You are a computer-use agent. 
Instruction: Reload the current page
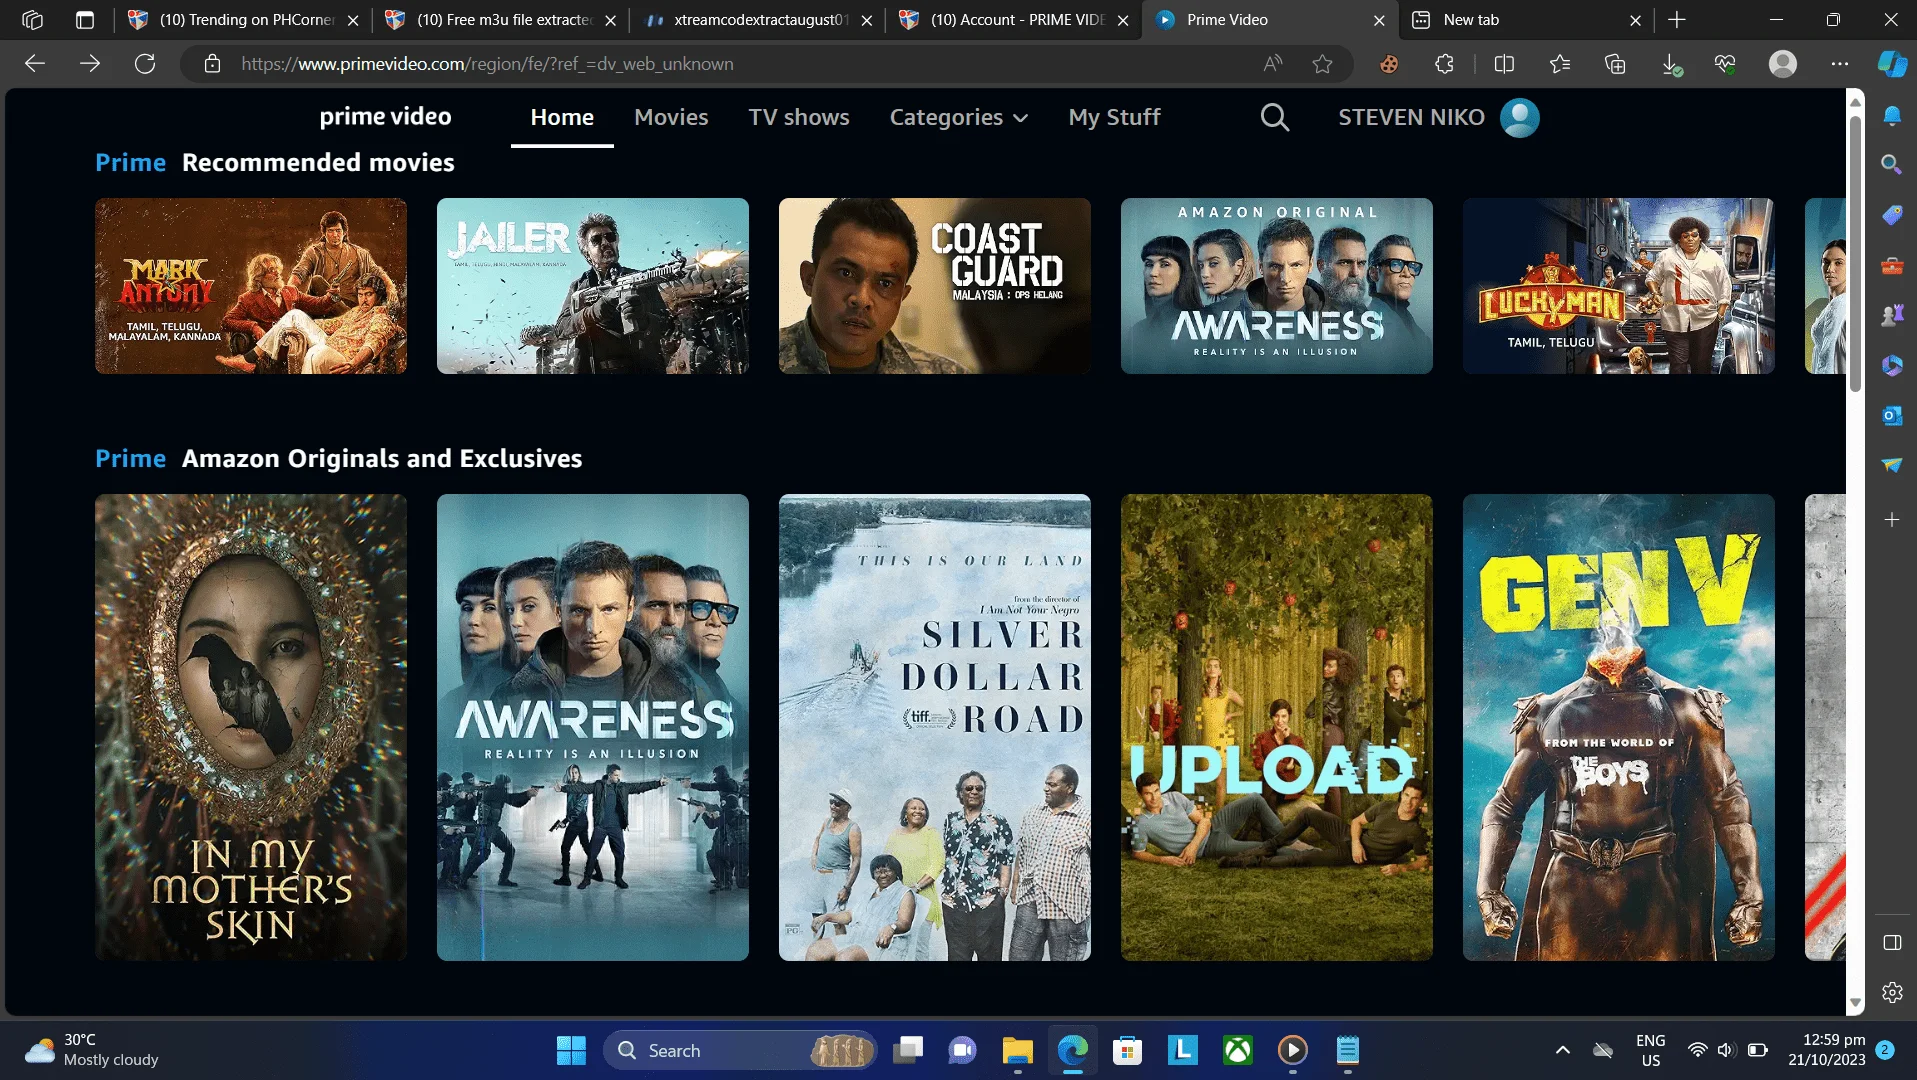[x=145, y=64]
